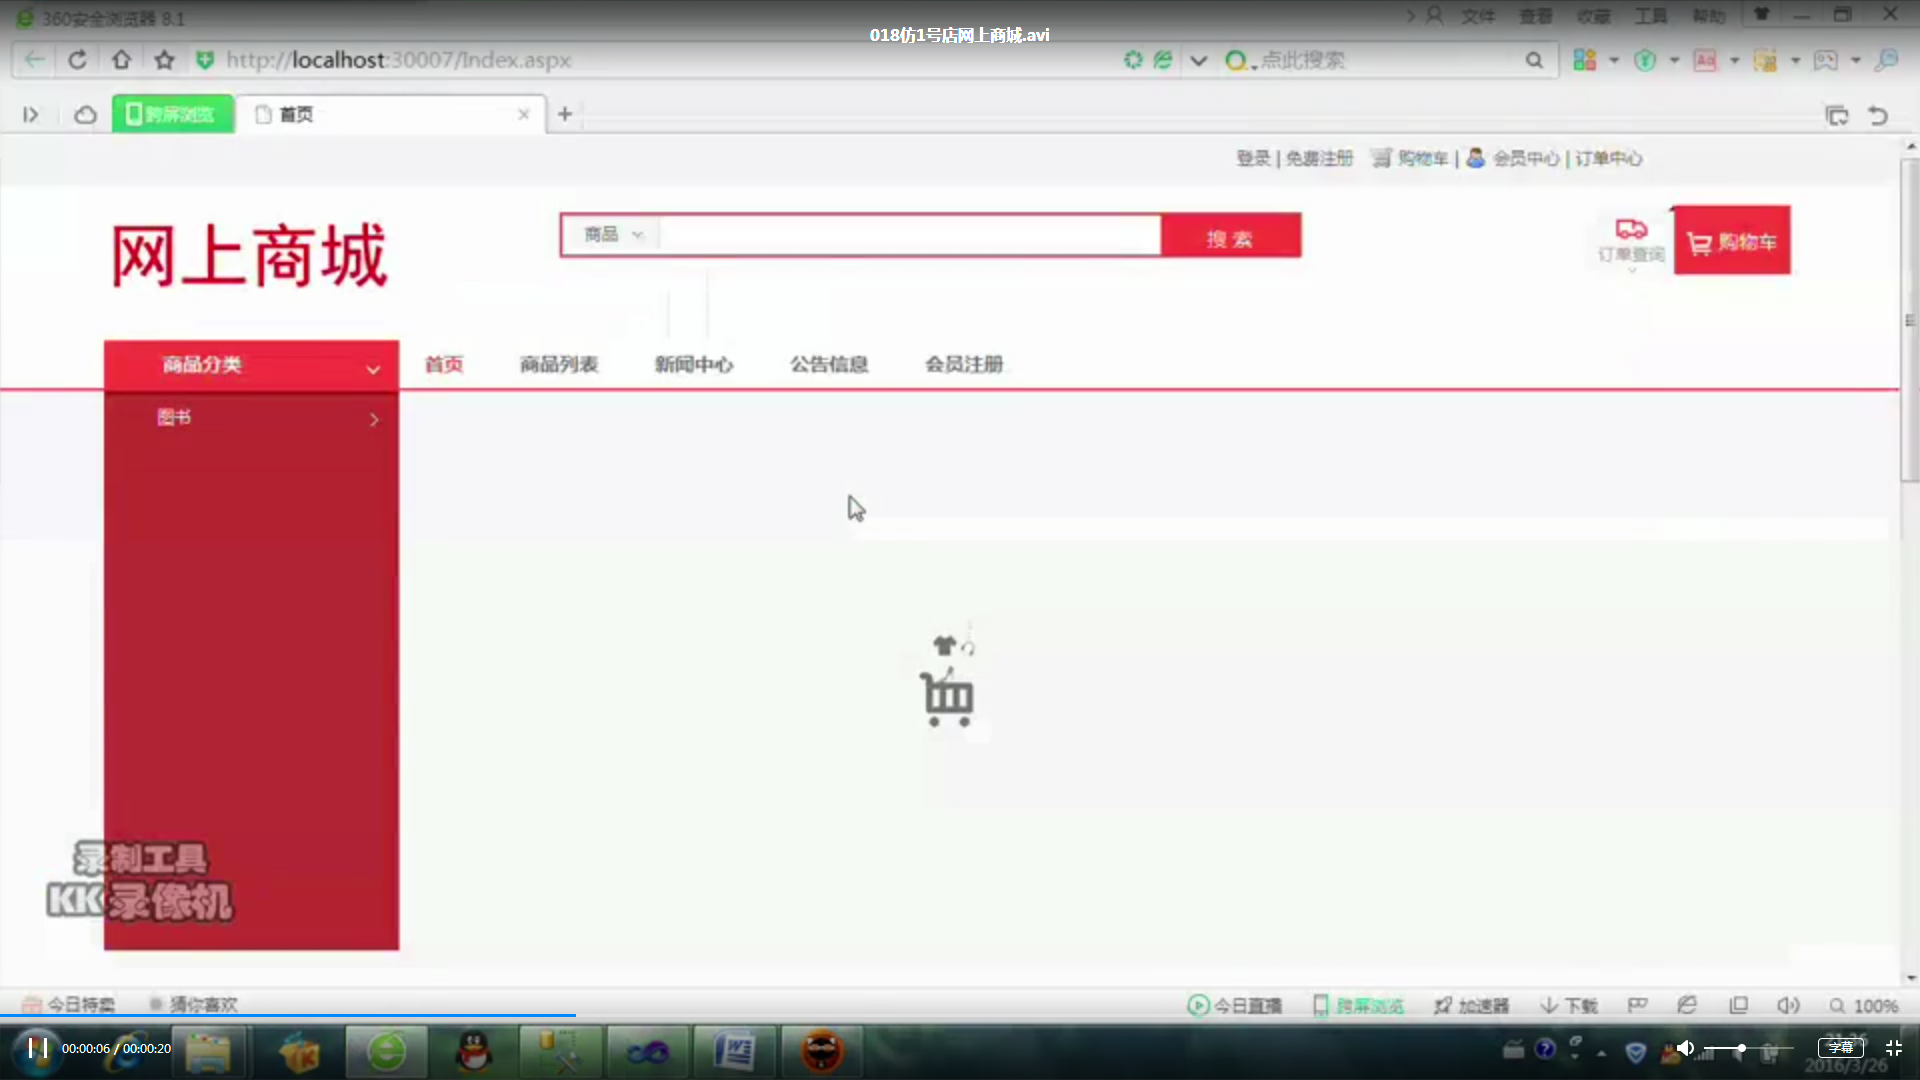Click into the shop search text field
The height and width of the screenshot is (1080, 1920).
910,235
